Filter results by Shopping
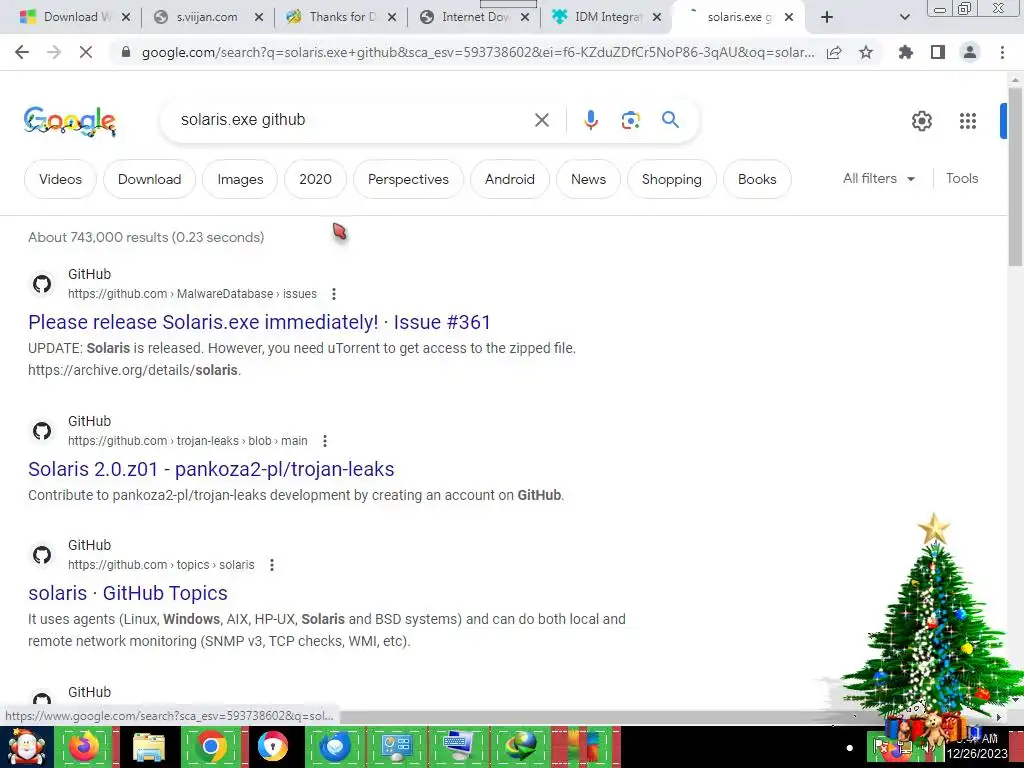The width and height of the screenshot is (1024, 768). pos(671,179)
